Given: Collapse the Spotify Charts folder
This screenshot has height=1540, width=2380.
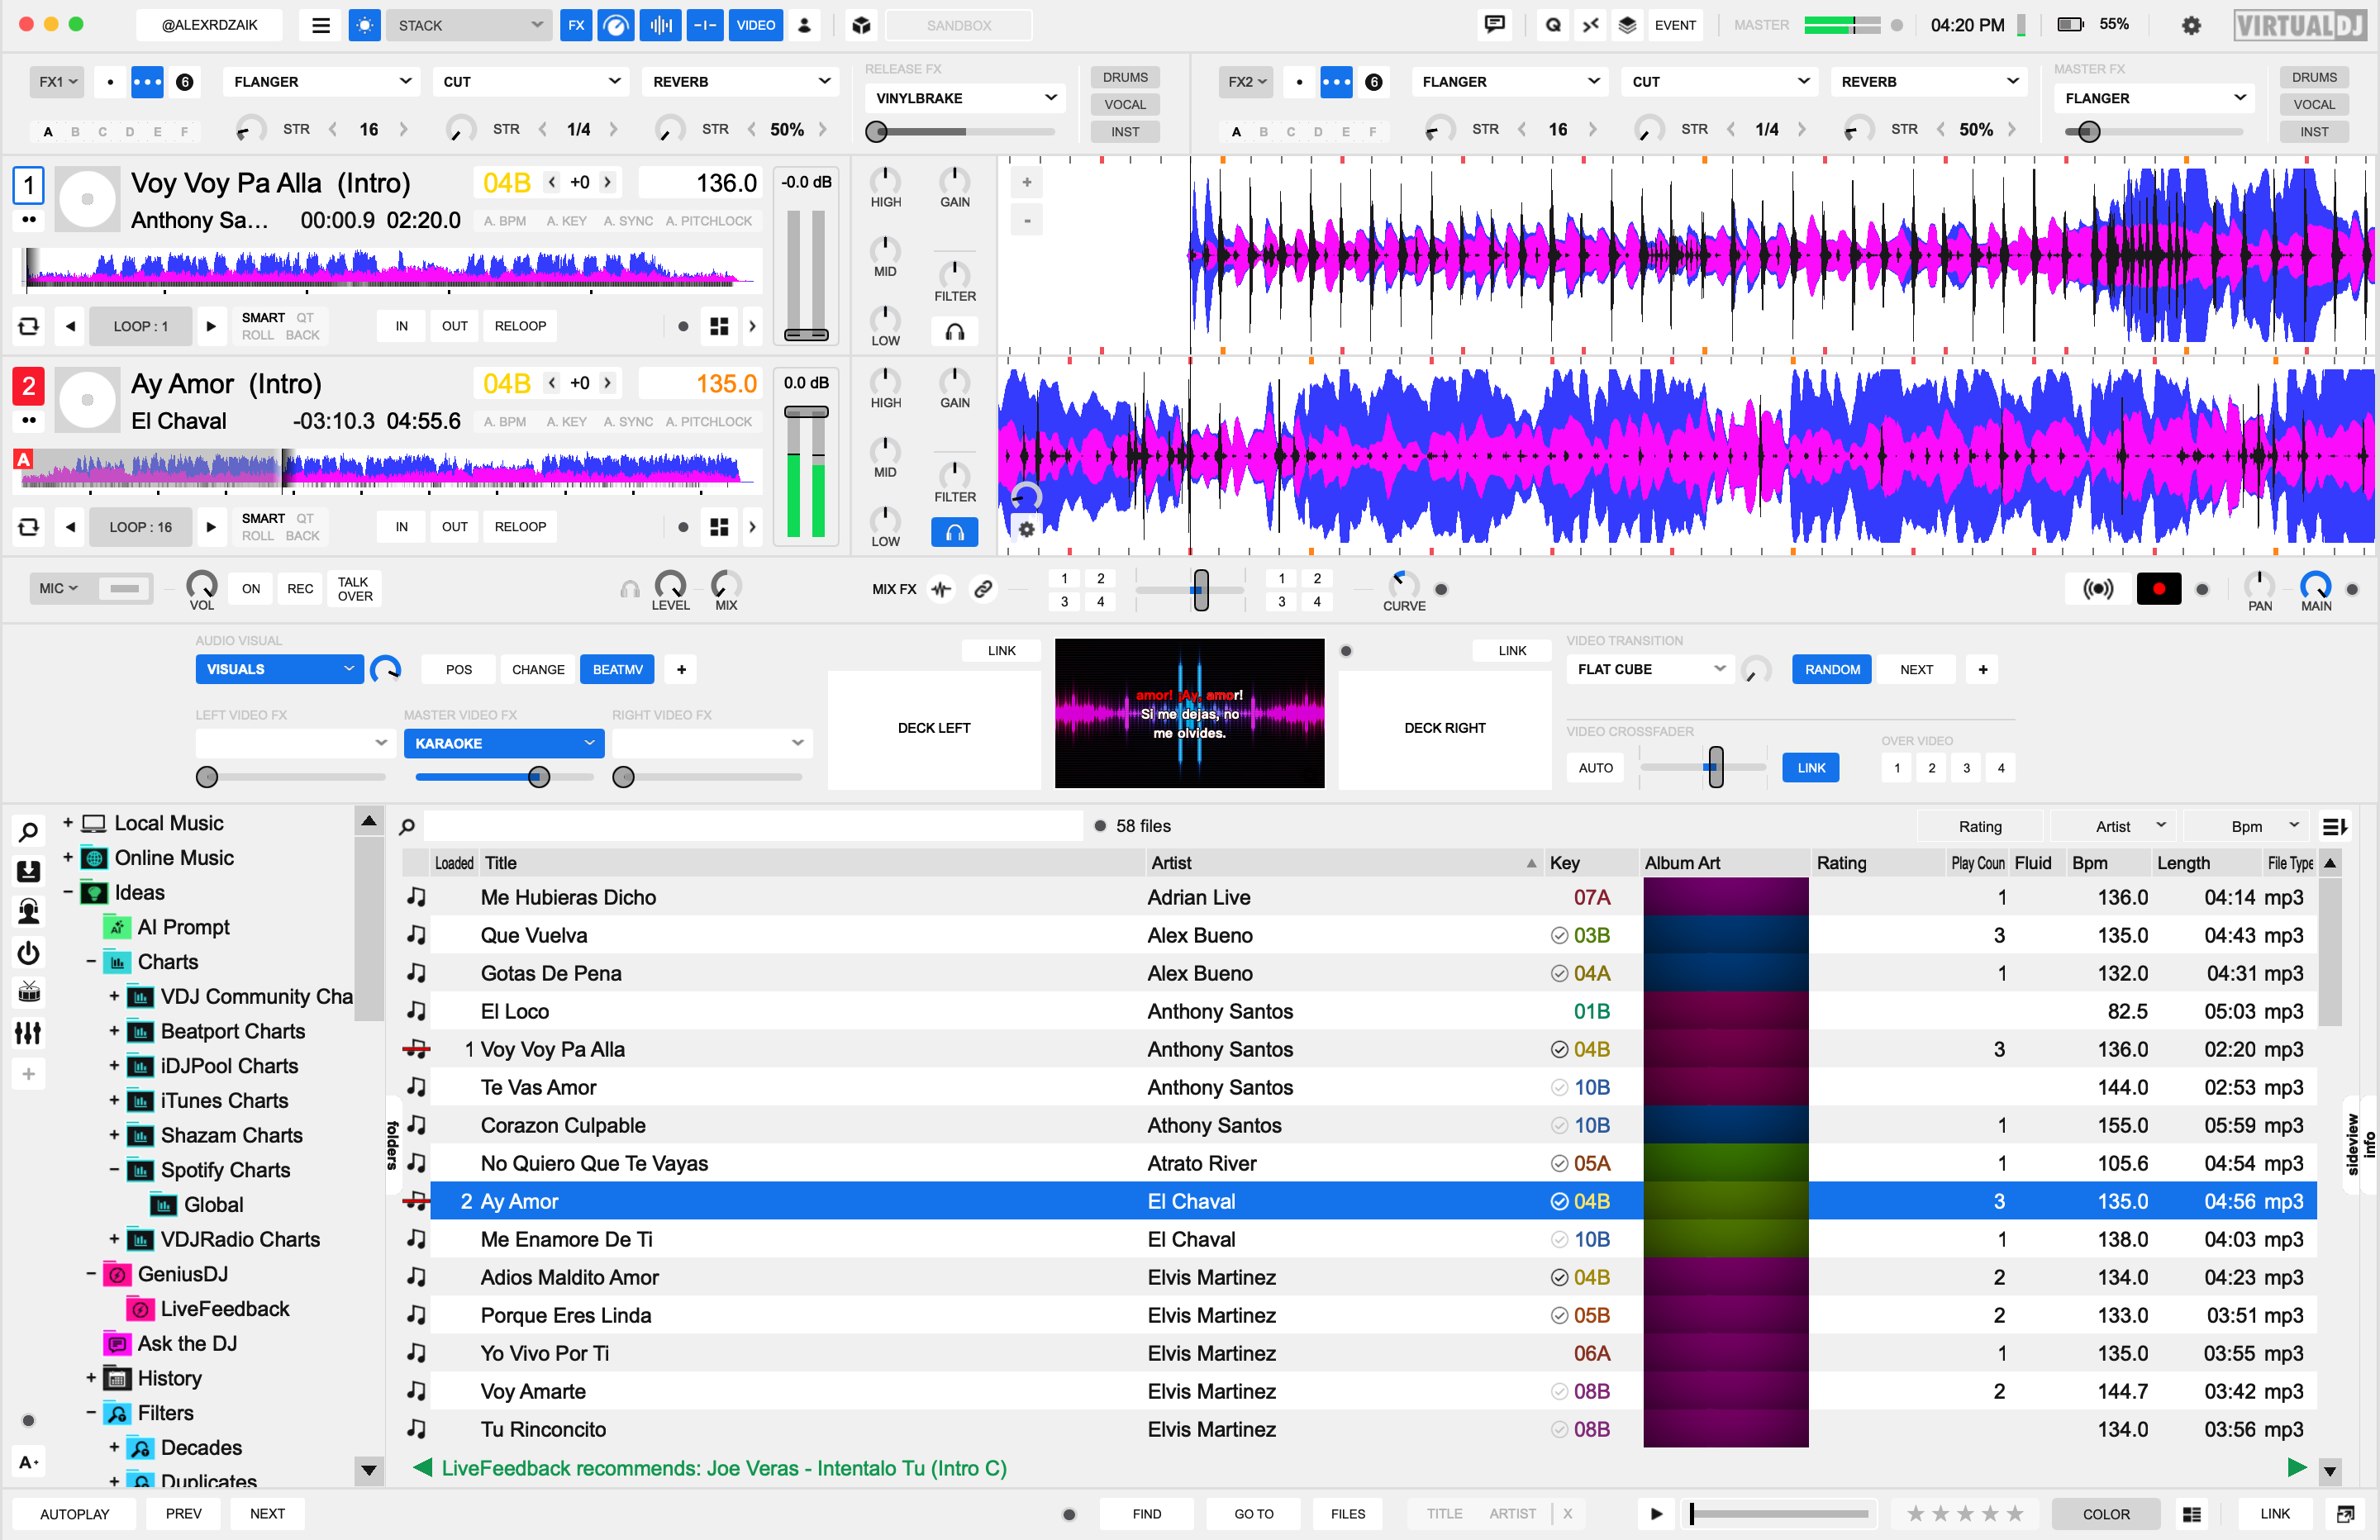Looking at the screenshot, I should (114, 1170).
